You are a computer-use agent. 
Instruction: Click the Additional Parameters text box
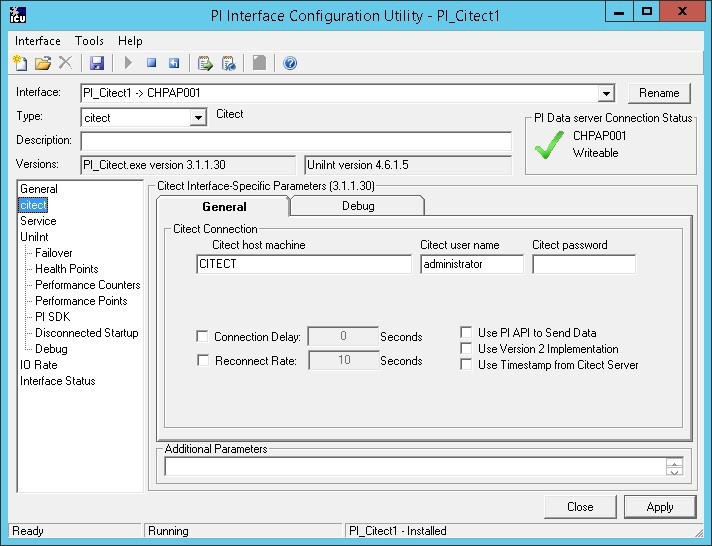tap(415, 467)
